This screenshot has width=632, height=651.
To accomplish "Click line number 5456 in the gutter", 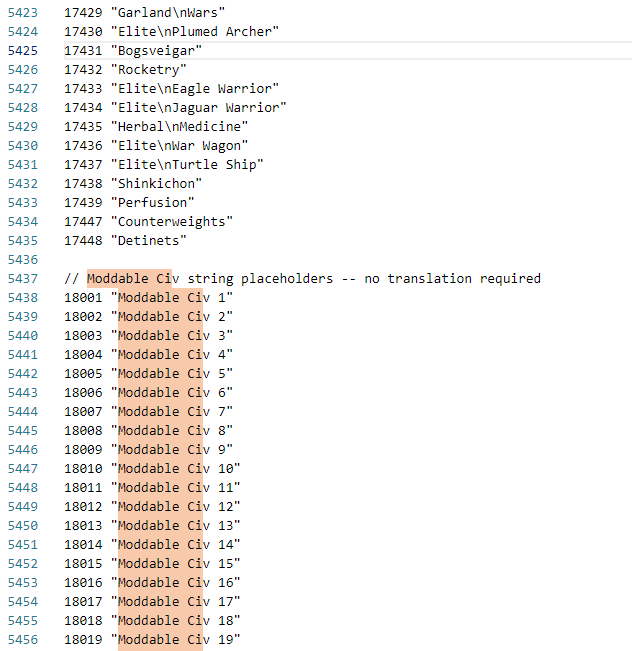I will [22, 639].
